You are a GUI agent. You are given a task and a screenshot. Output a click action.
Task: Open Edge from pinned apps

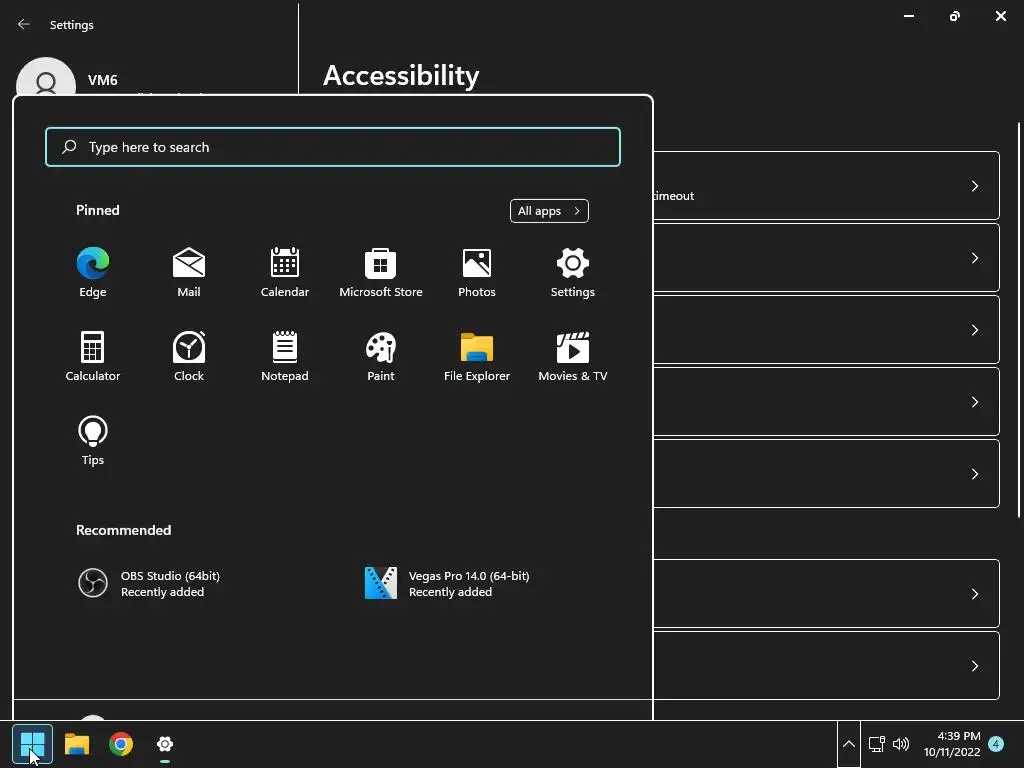[x=93, y=272]
